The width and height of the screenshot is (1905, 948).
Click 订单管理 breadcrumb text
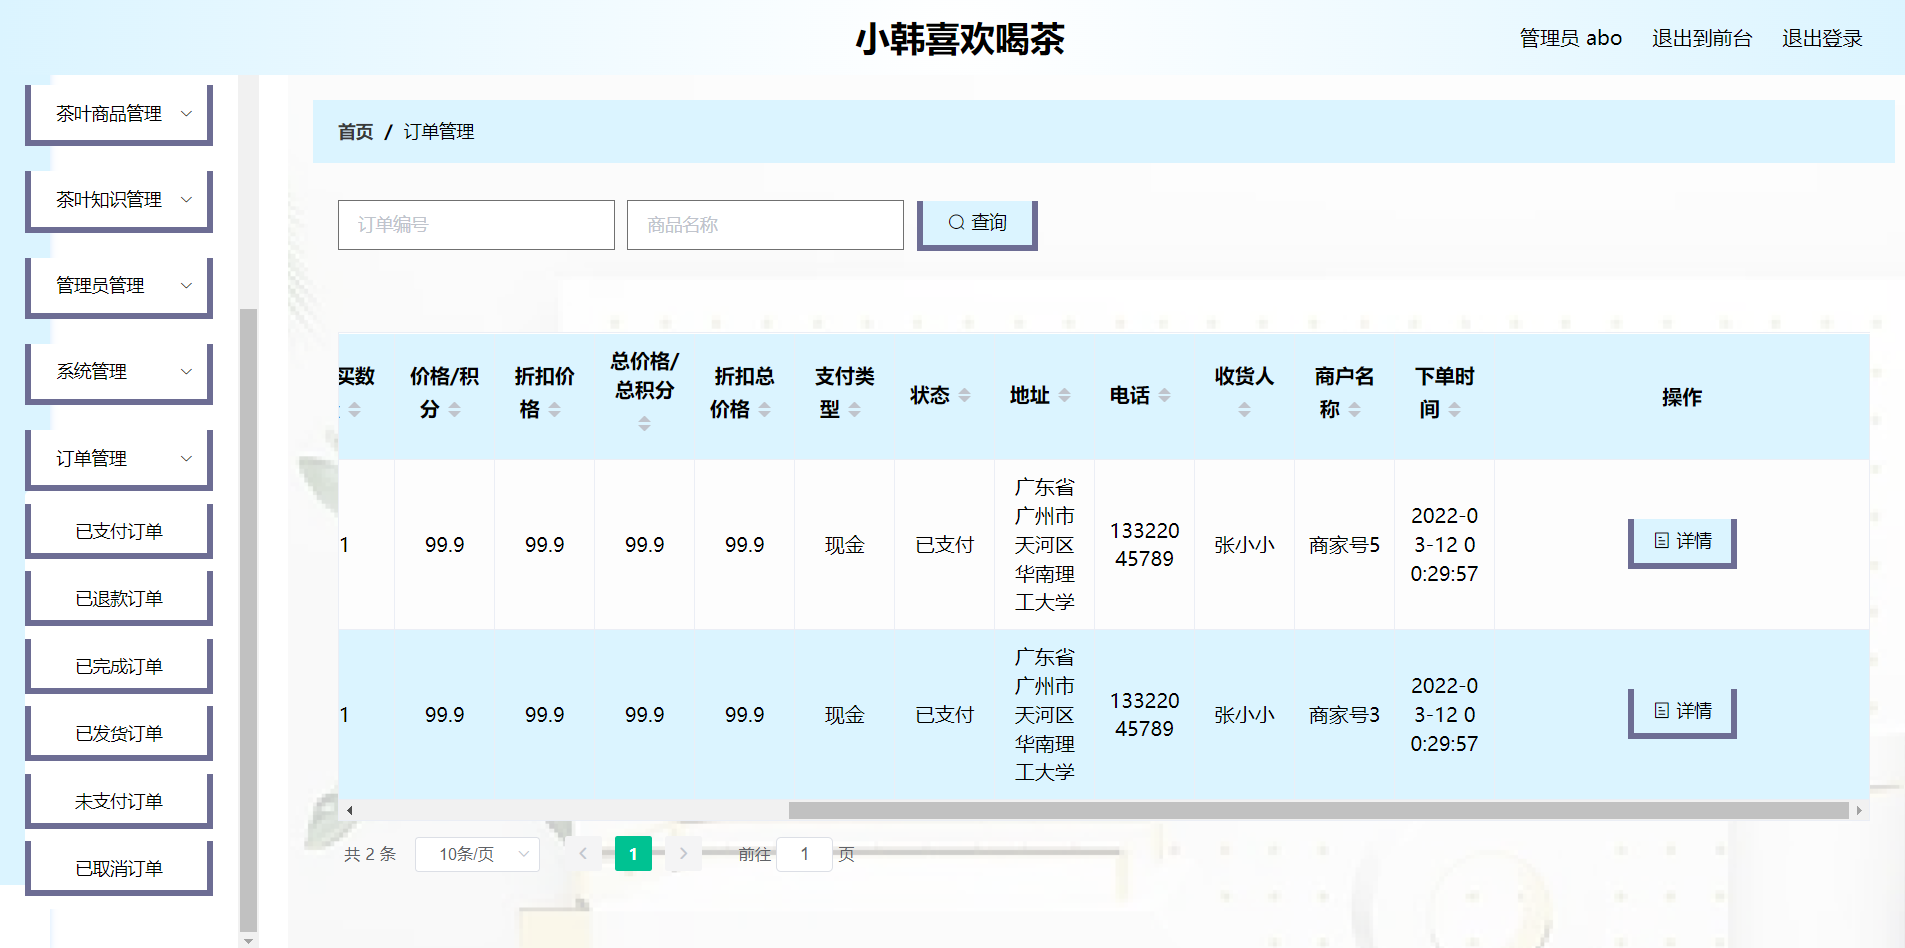tap(439, 132)
